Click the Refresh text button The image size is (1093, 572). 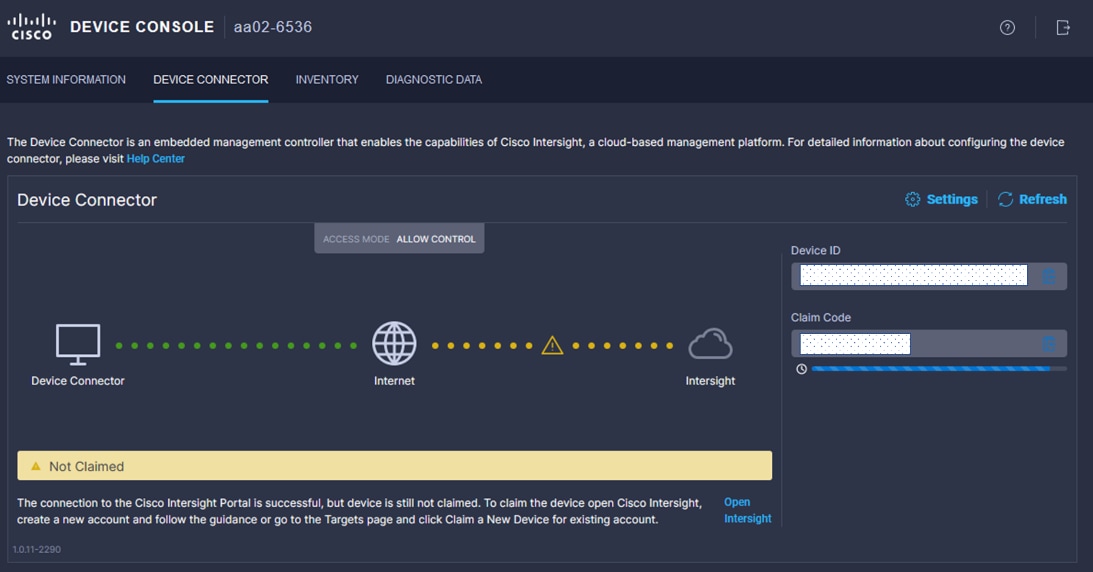tap(1043, 199)
